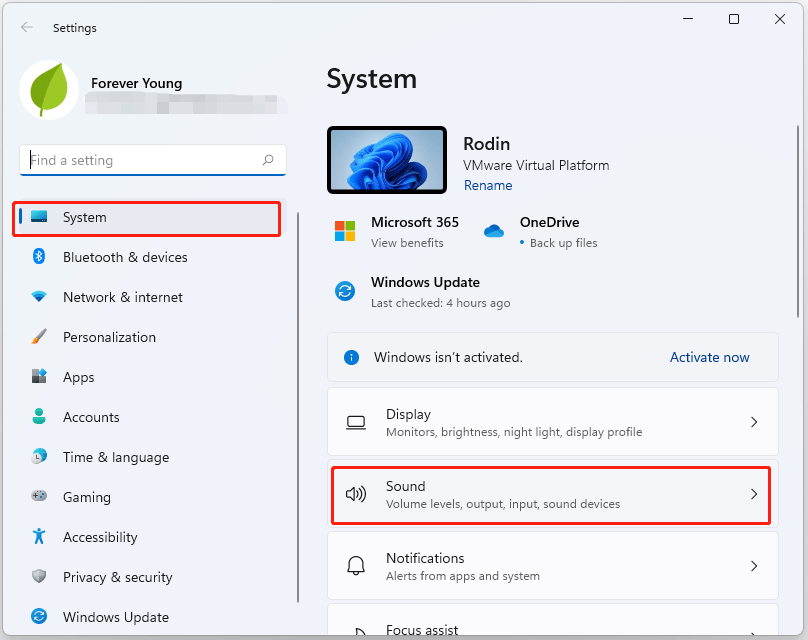Select the Bluetooth & devices icon

pos(39,257)
